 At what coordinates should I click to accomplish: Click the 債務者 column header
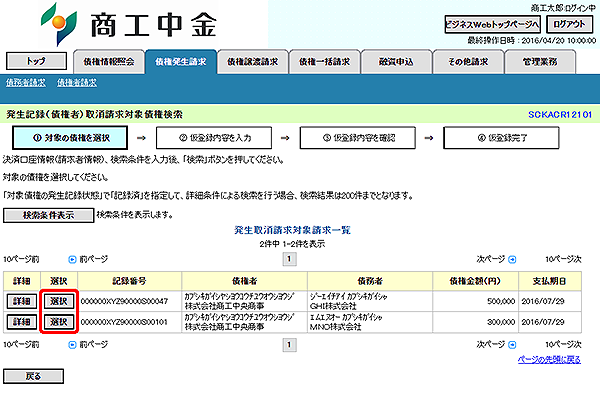[x=370, y=281]
